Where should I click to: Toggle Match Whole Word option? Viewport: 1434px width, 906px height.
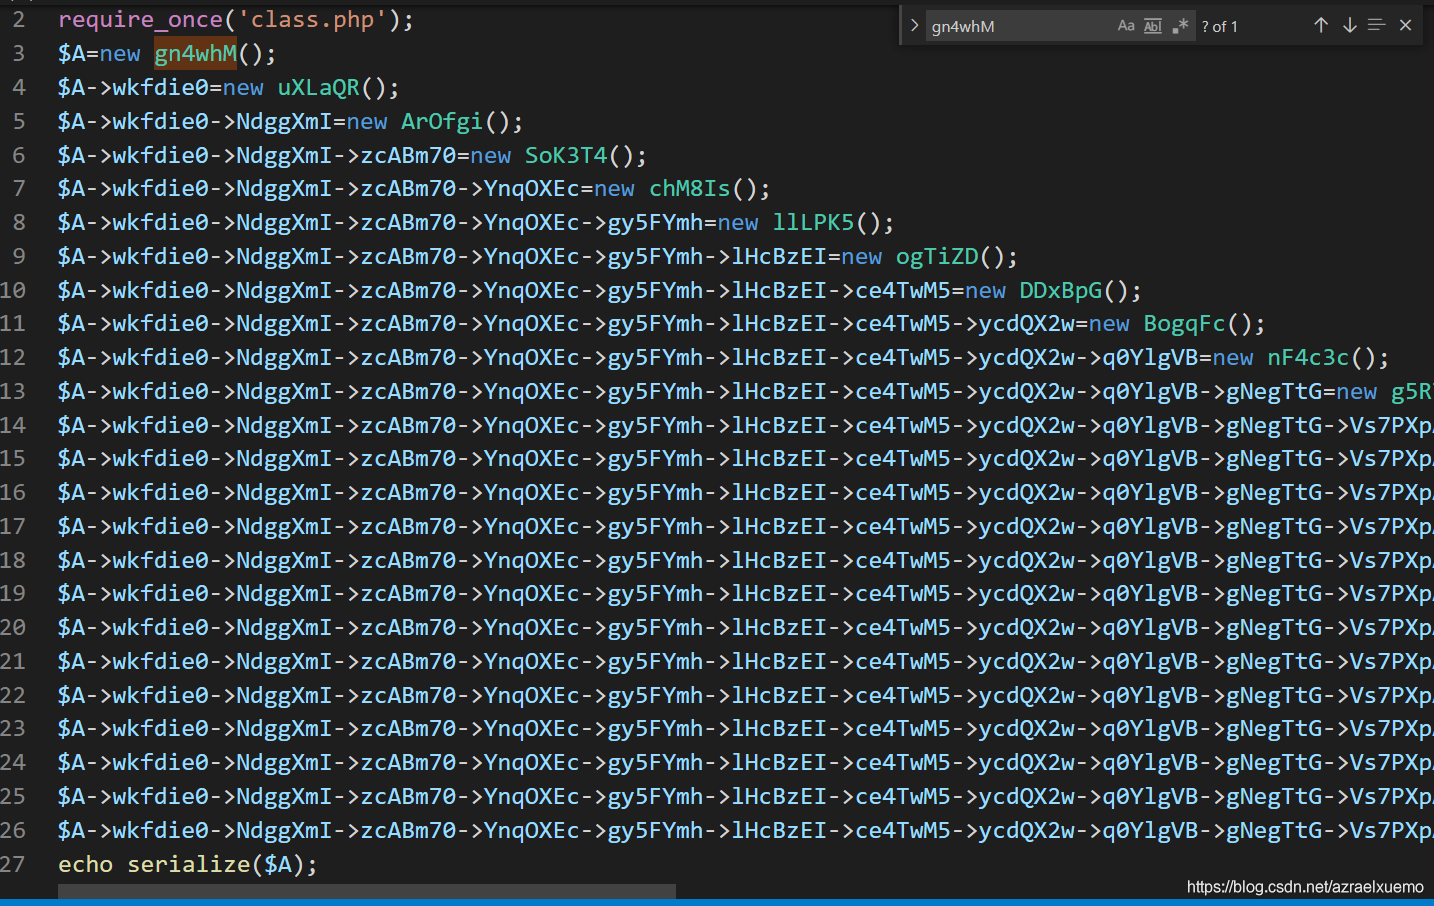pos(1152,26)
